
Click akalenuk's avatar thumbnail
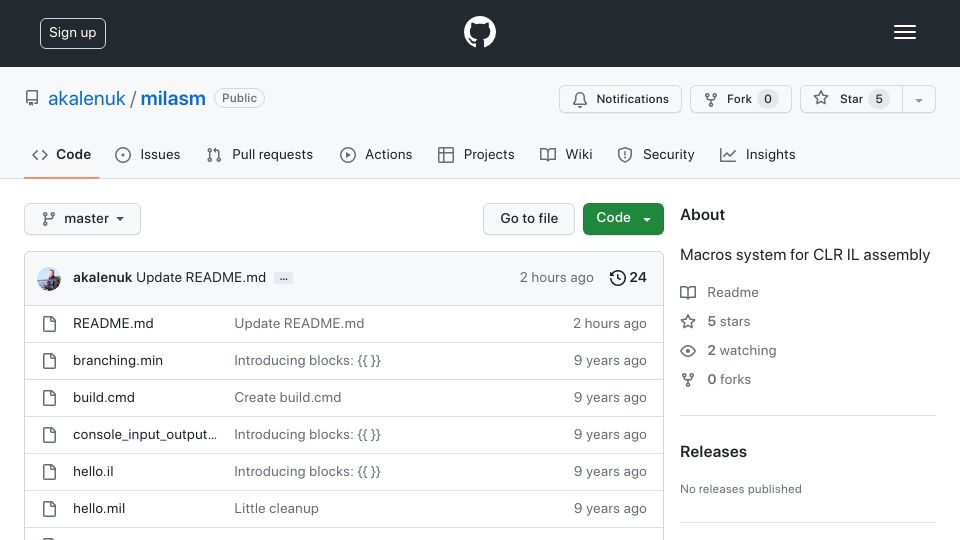[49, 278]
